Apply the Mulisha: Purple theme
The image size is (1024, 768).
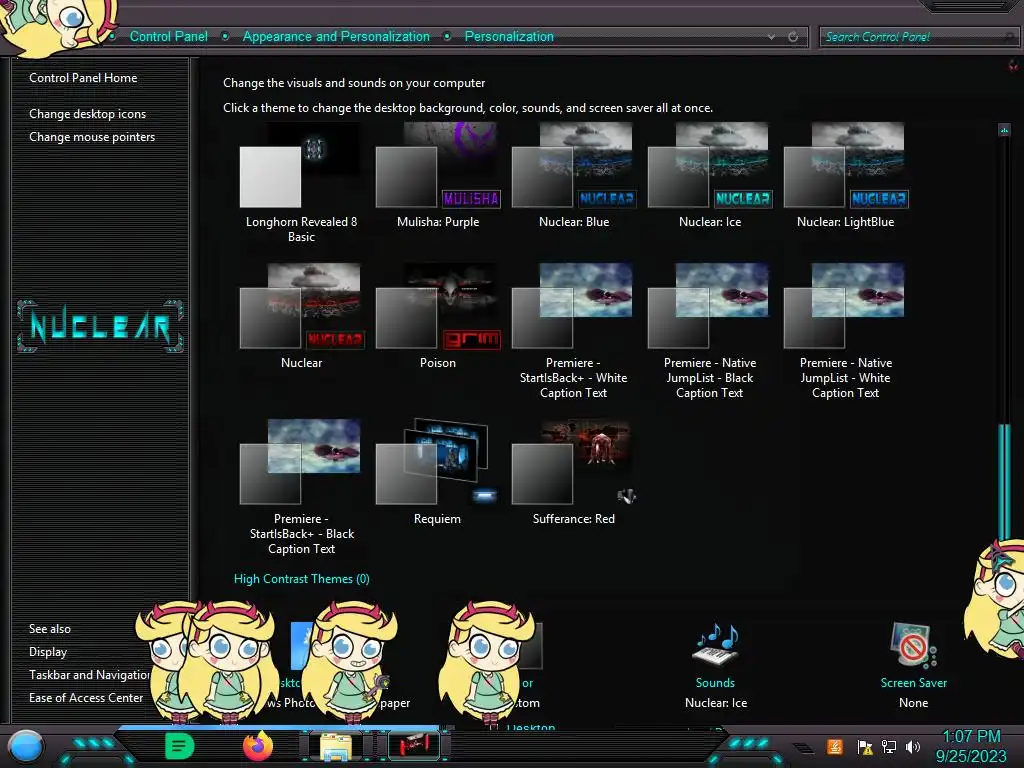pos(438,176)
